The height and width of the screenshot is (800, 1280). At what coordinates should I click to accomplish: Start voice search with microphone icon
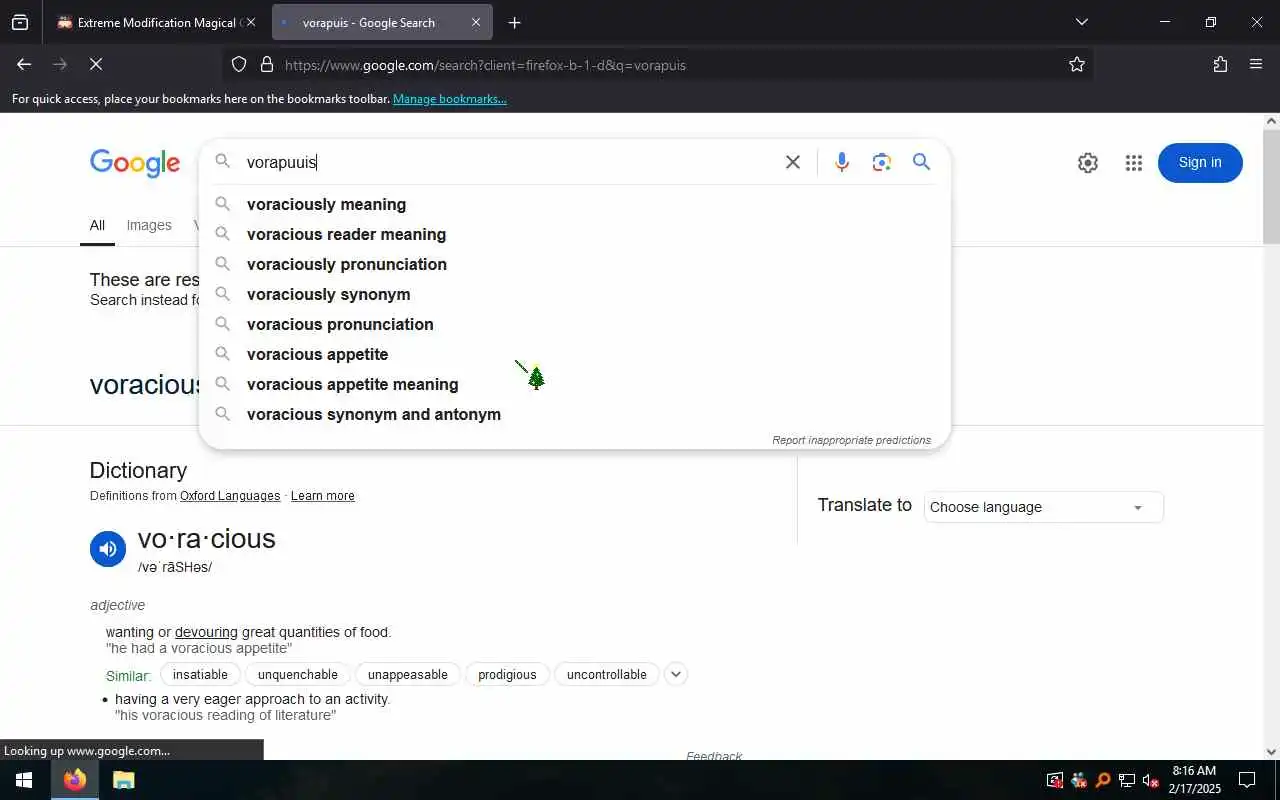(842, 162)
